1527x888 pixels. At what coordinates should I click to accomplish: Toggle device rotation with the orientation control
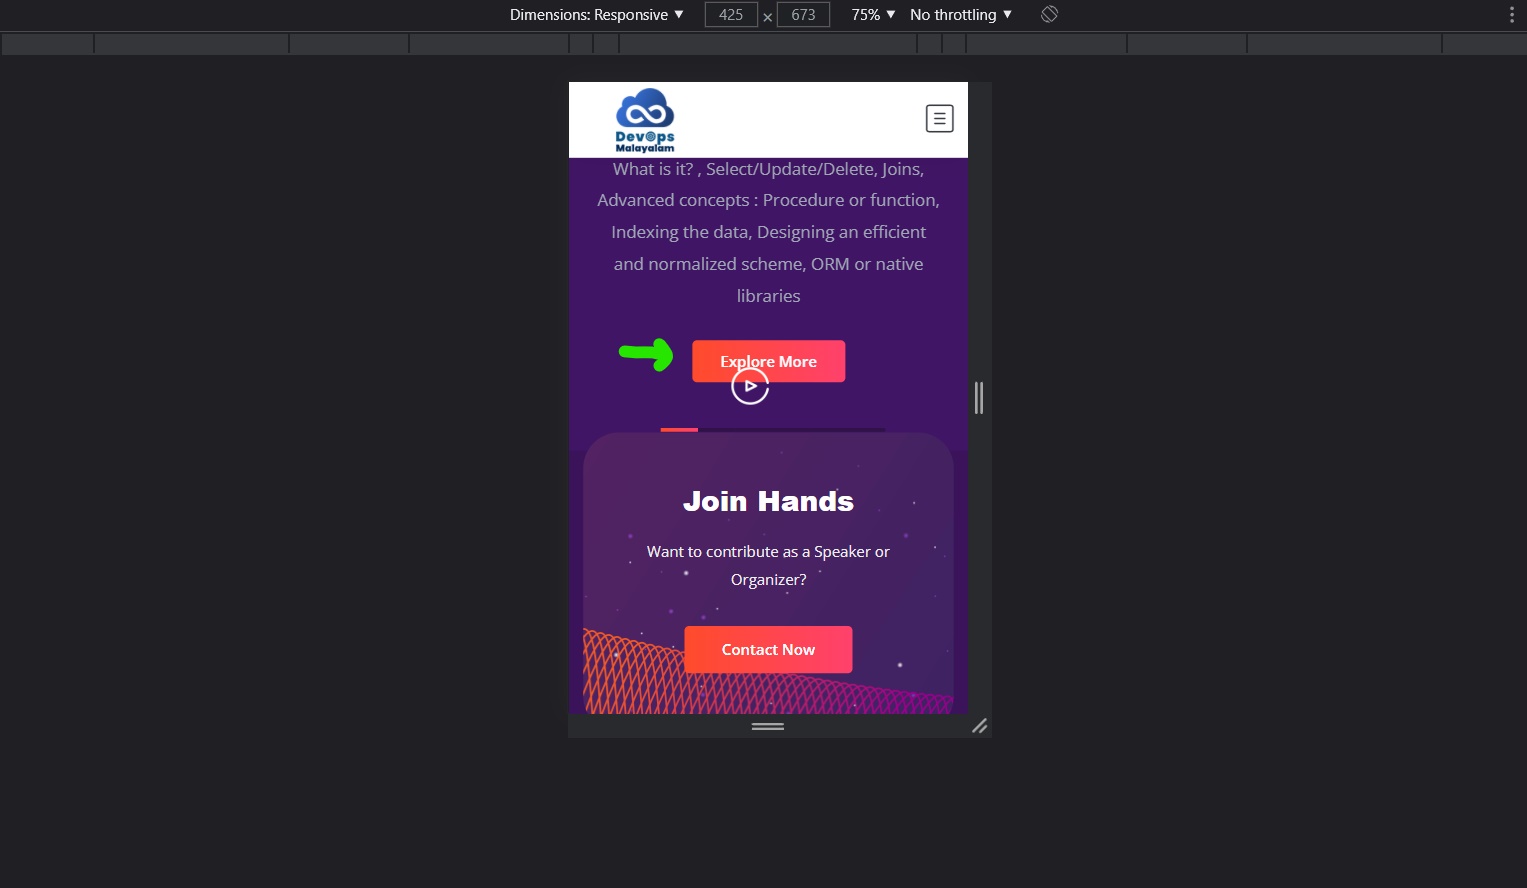coord(1048,14)
